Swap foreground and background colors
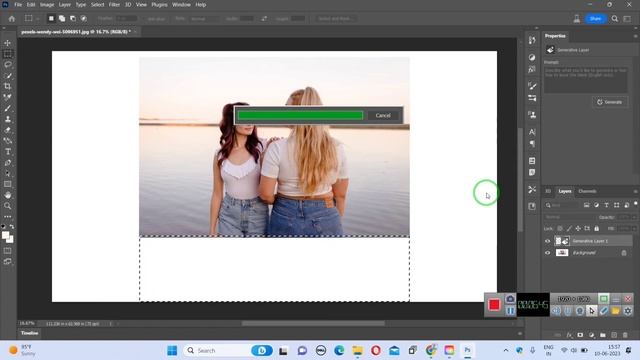Screen dimensions: 640x360 [12, 227]
